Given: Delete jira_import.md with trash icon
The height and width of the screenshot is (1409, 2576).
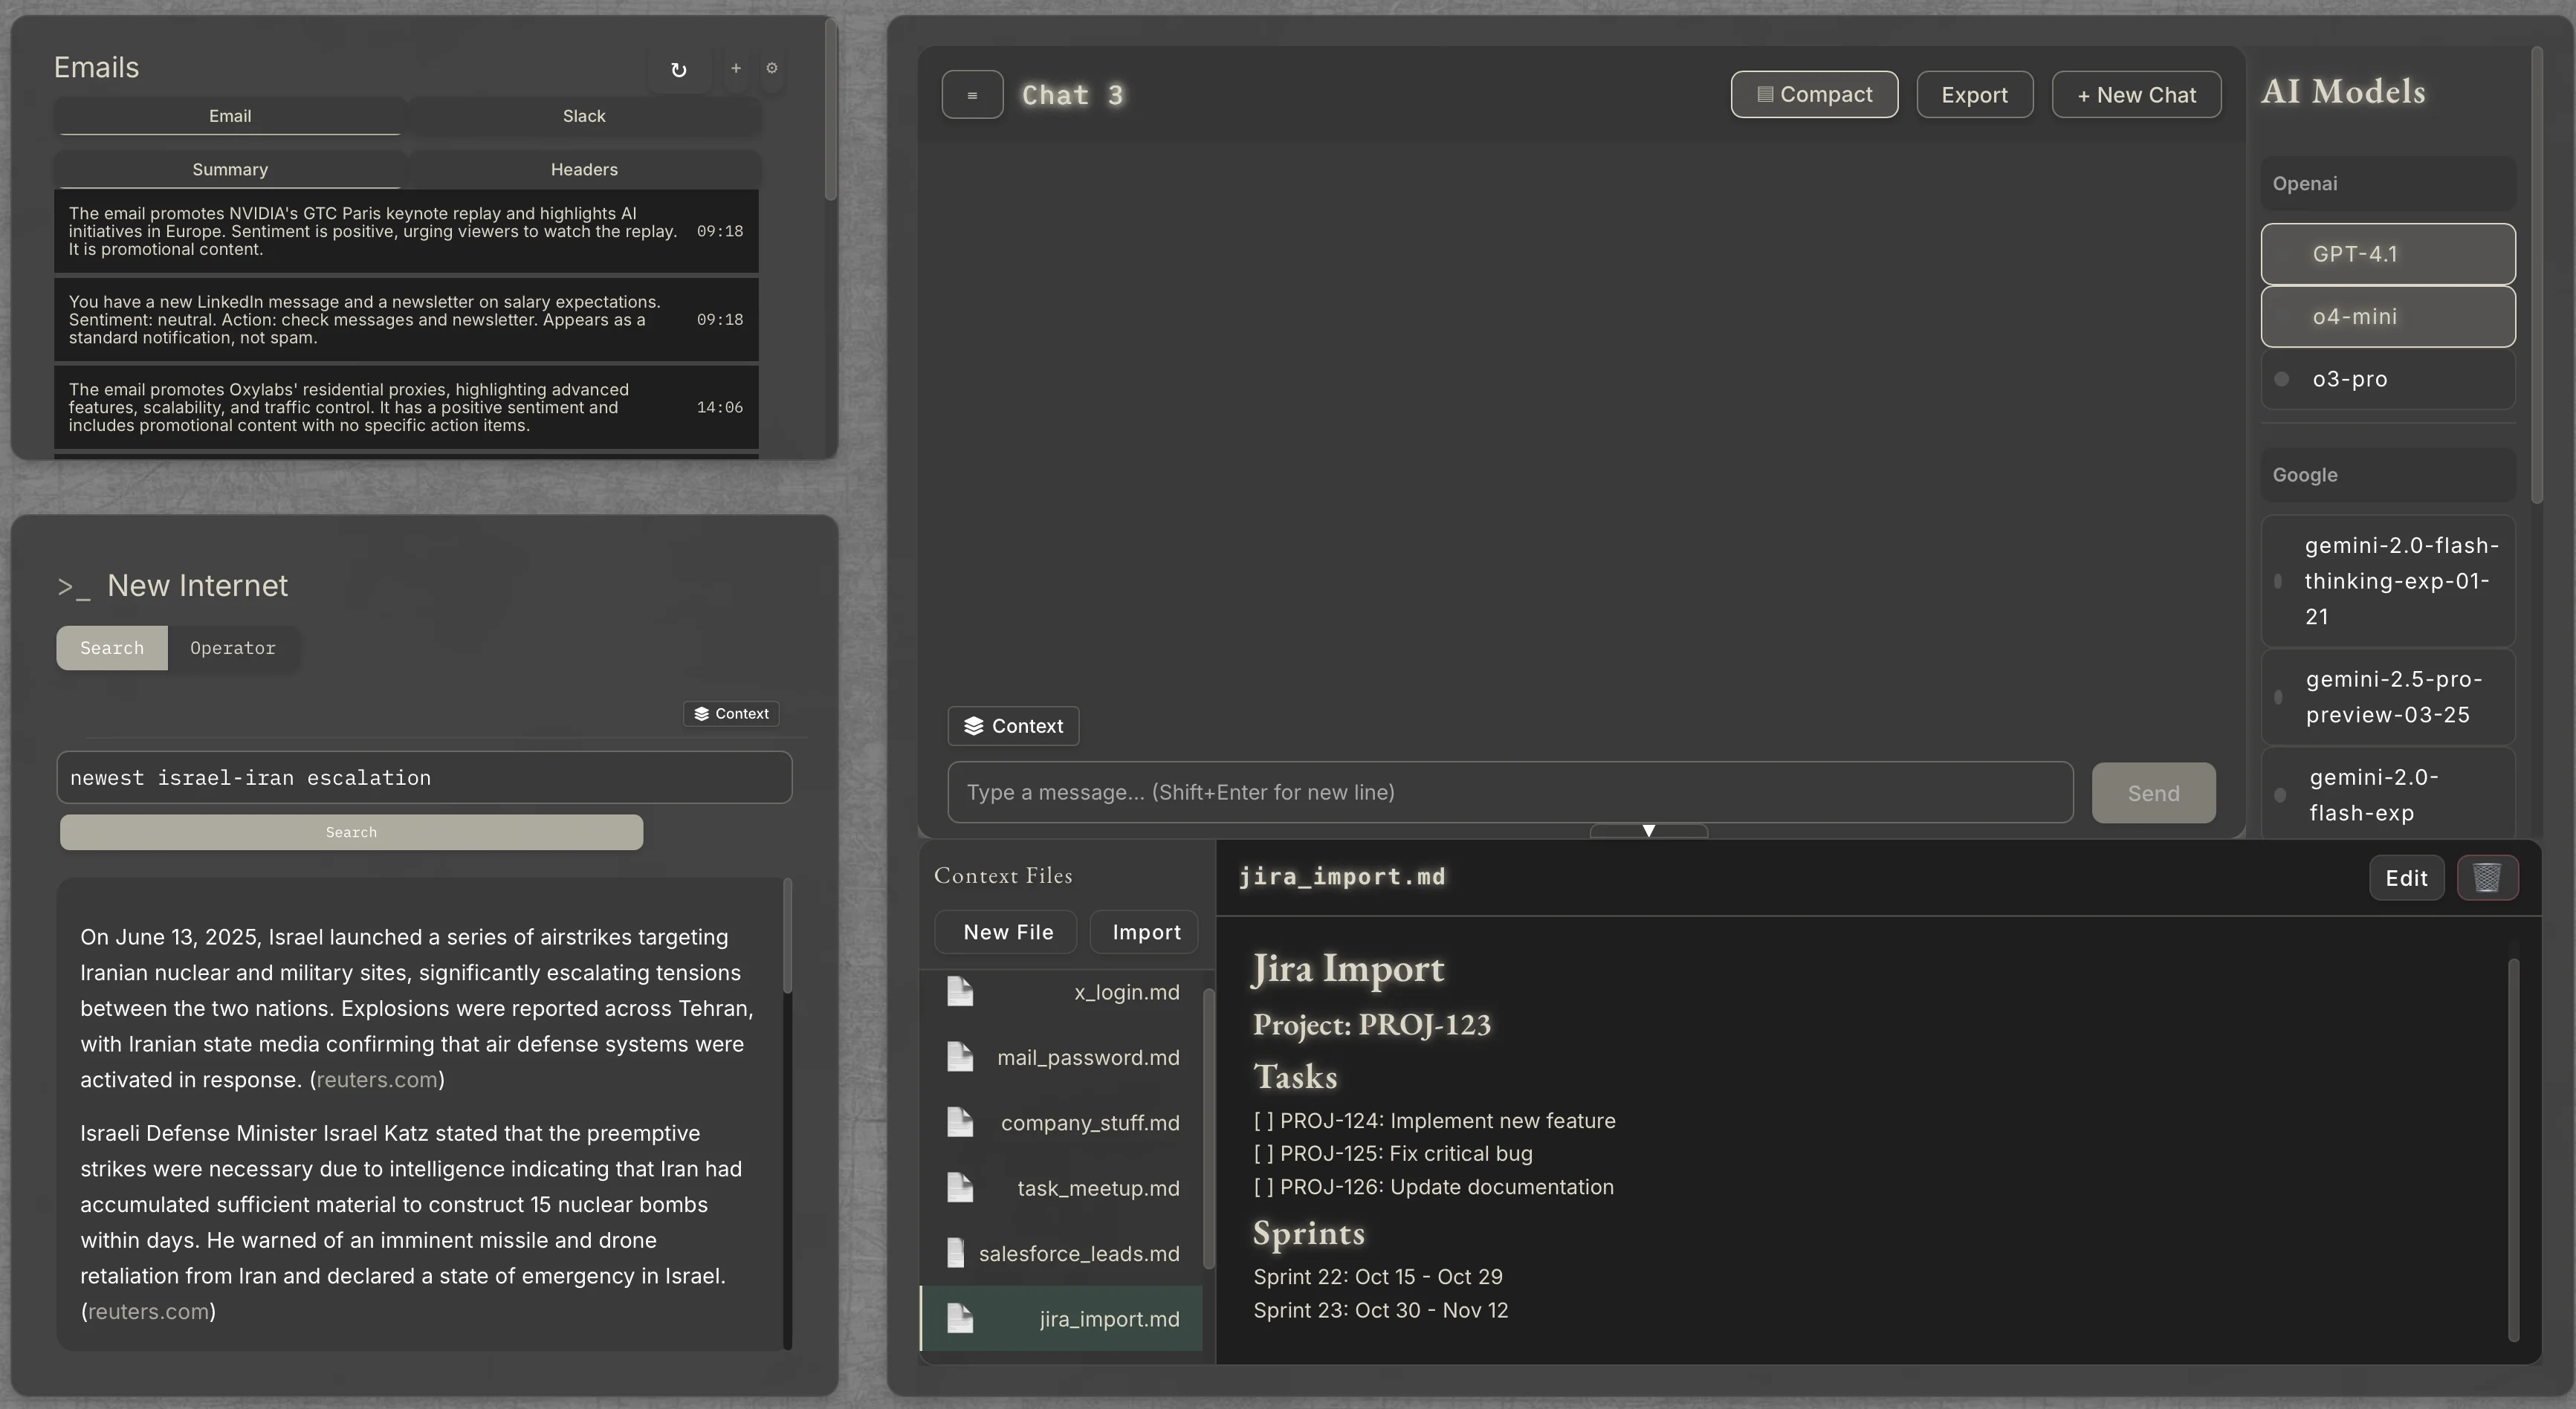Looking at the screenshot, I should pyautogui.click(x=2487, y=878).
